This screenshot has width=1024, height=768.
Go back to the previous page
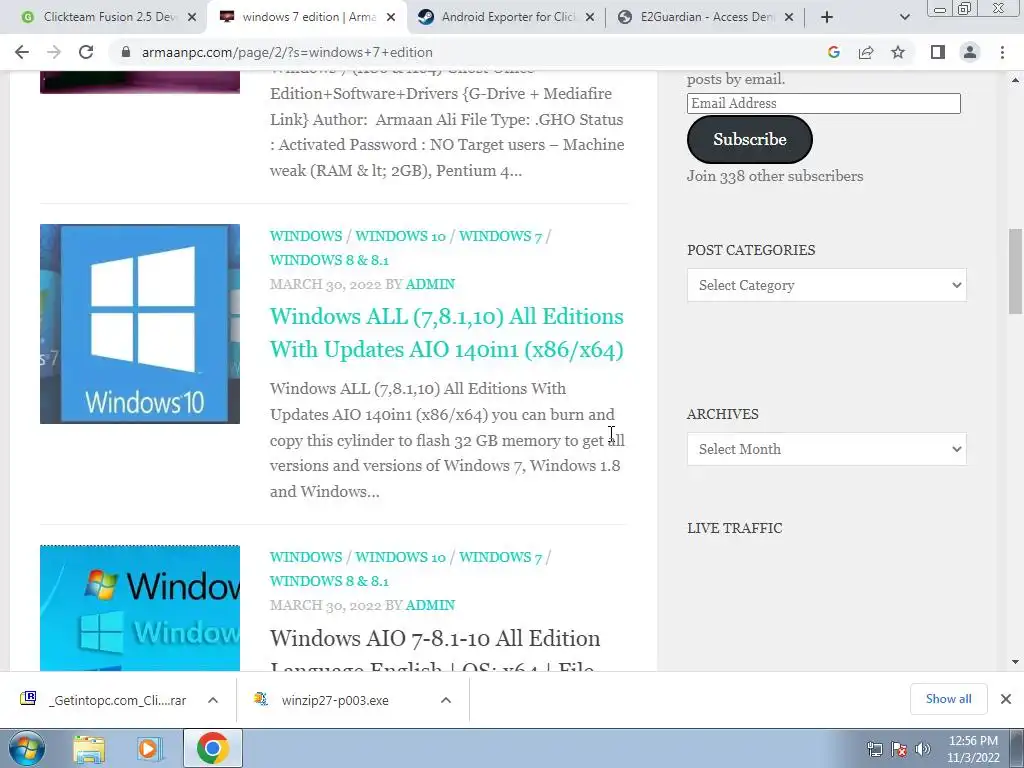(x=22, y=52)
